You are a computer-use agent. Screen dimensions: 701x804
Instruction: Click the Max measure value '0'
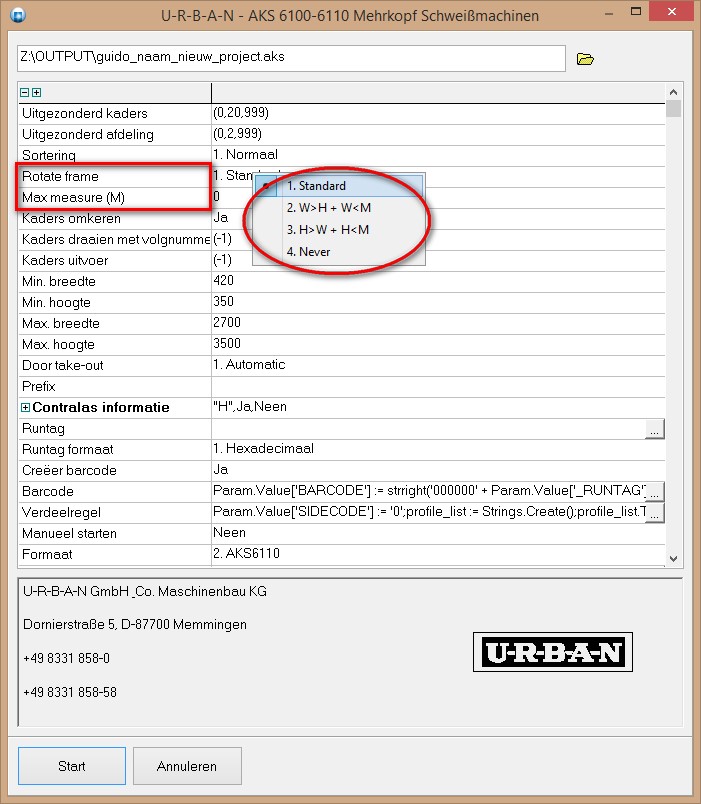216,196
